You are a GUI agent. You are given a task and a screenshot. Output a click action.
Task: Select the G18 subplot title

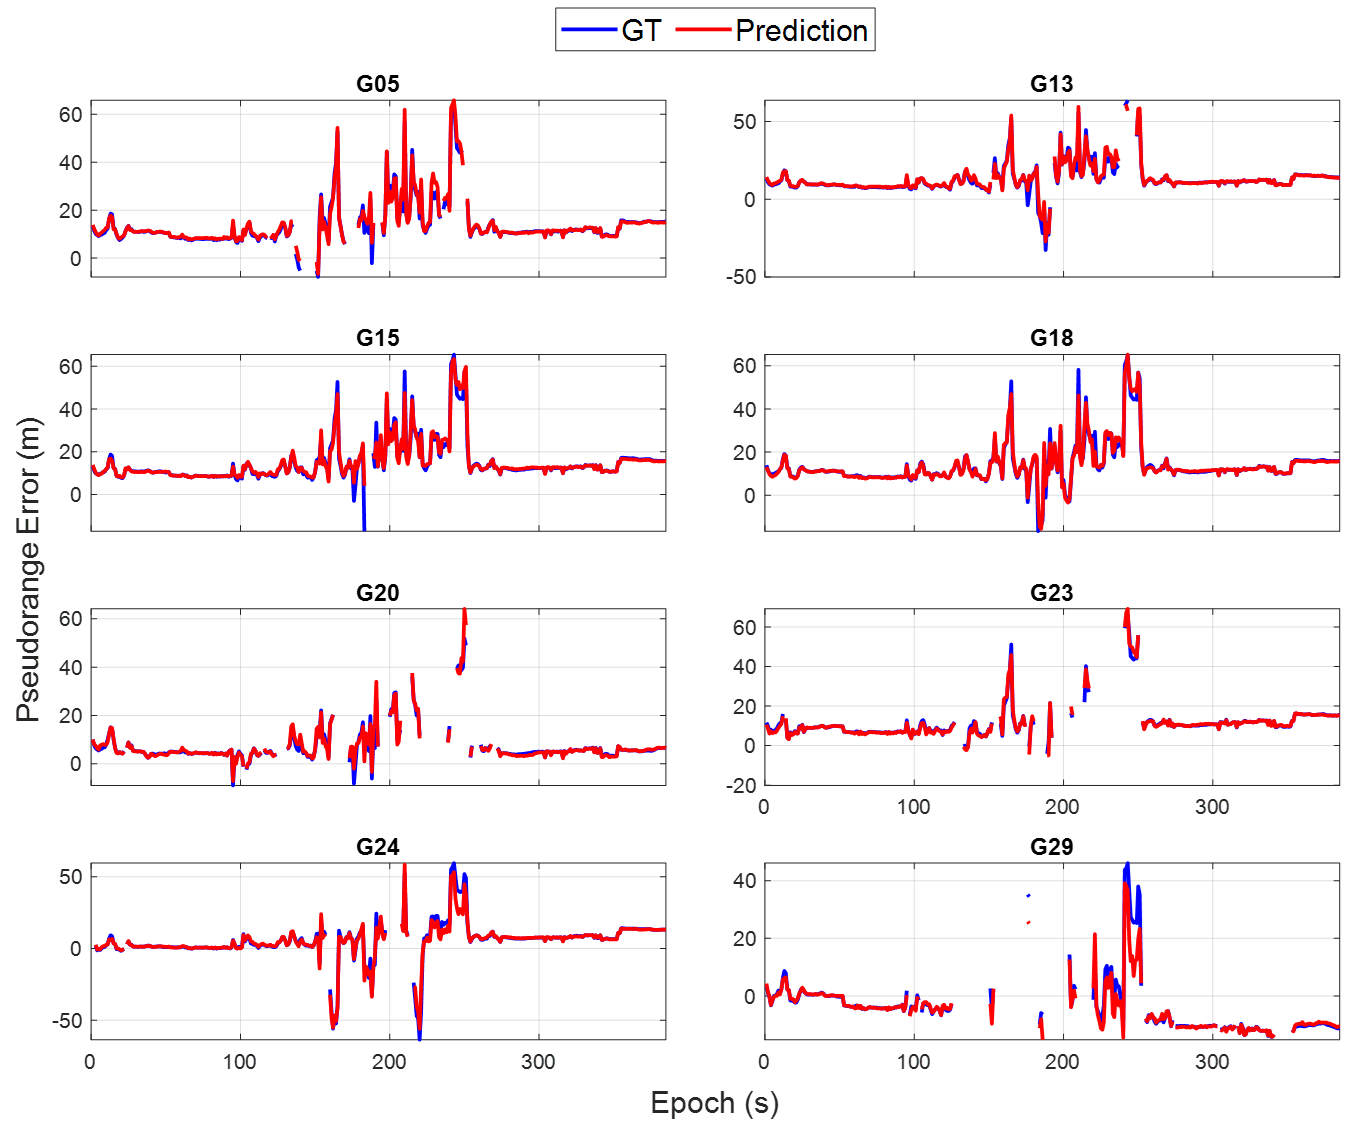pyautogui.click(x=1052, y=338)
